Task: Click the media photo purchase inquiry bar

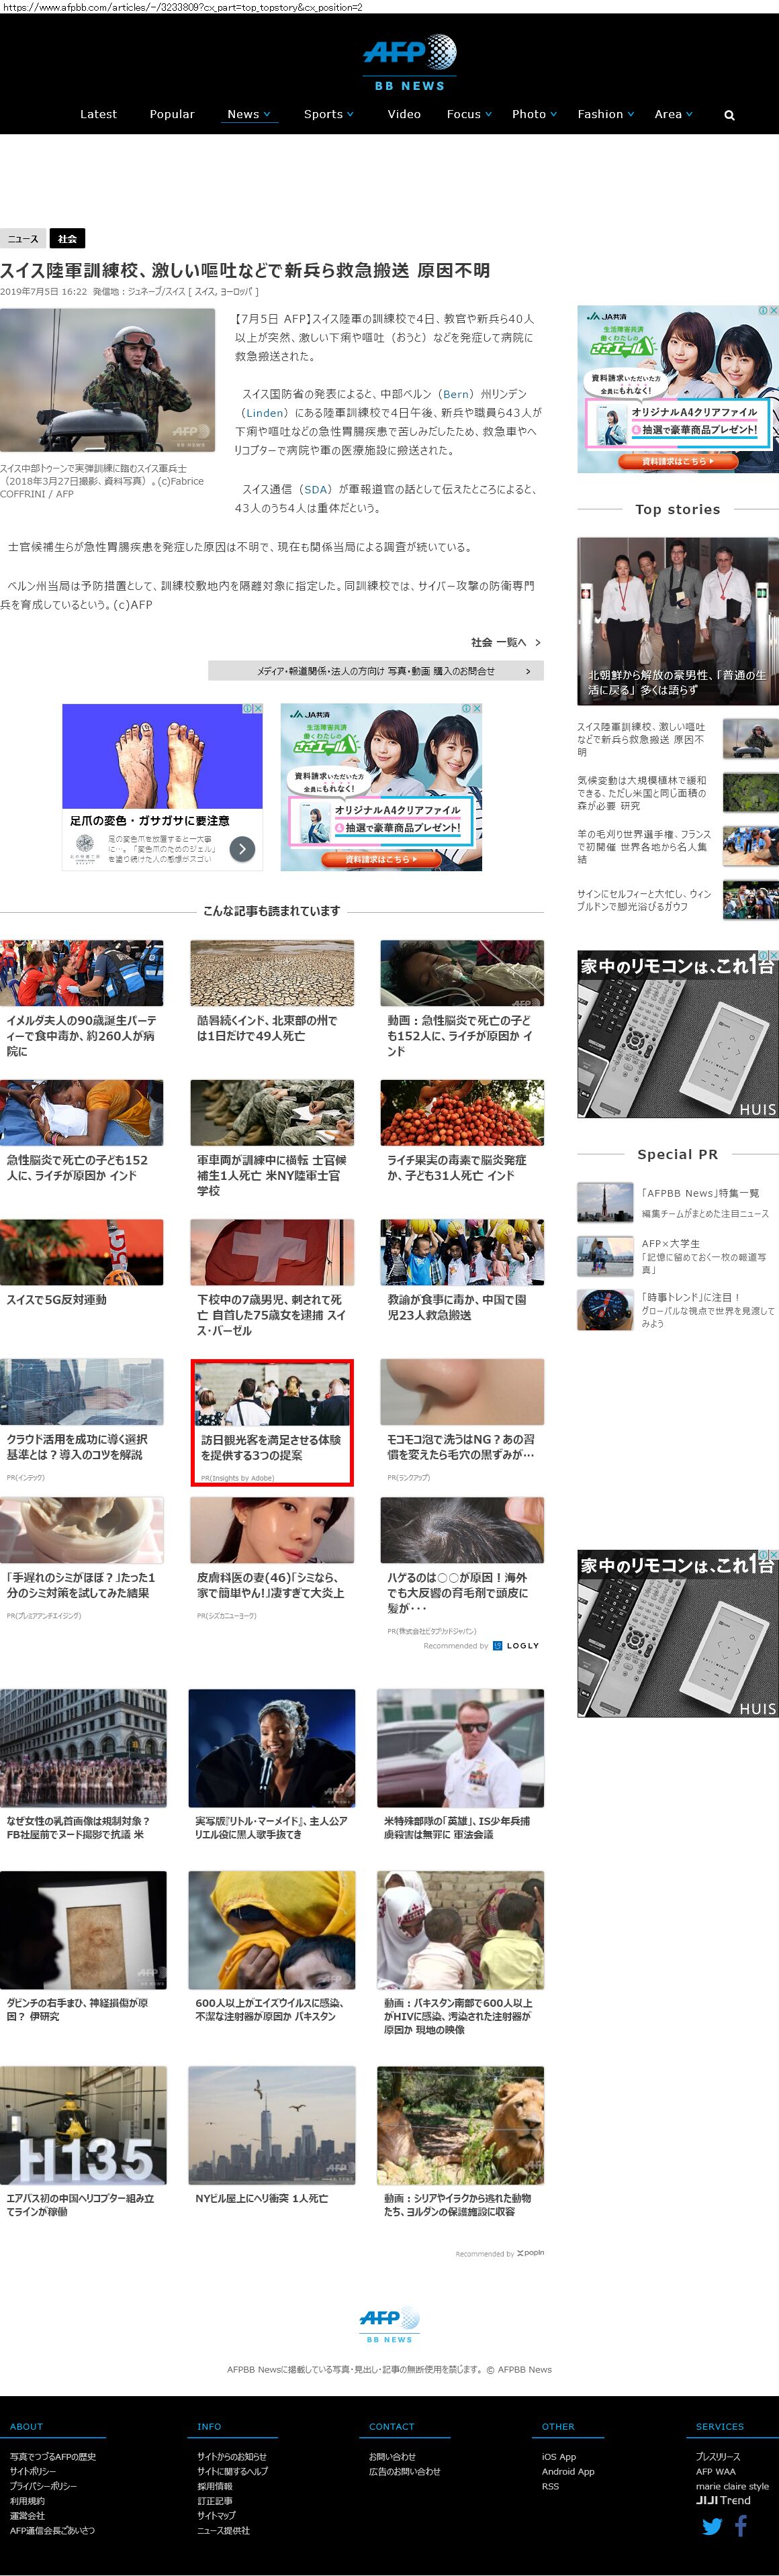Action: pyautogui.click(x=376, y=671)
